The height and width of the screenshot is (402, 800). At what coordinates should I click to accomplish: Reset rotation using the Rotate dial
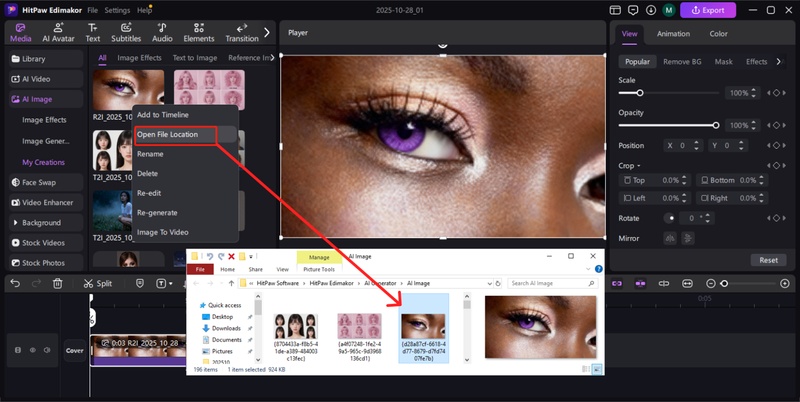coord(670,218)
